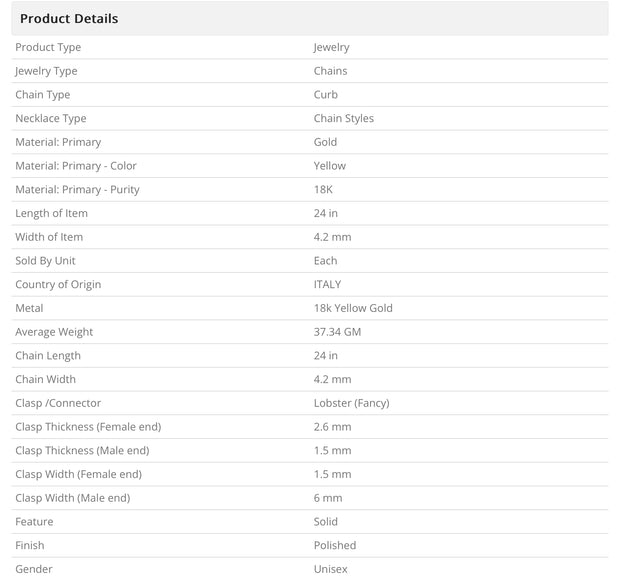Select the Clasp Thickness (Female end) label
The height and width of the screenshot is (587, 620).
pos(88,427)
